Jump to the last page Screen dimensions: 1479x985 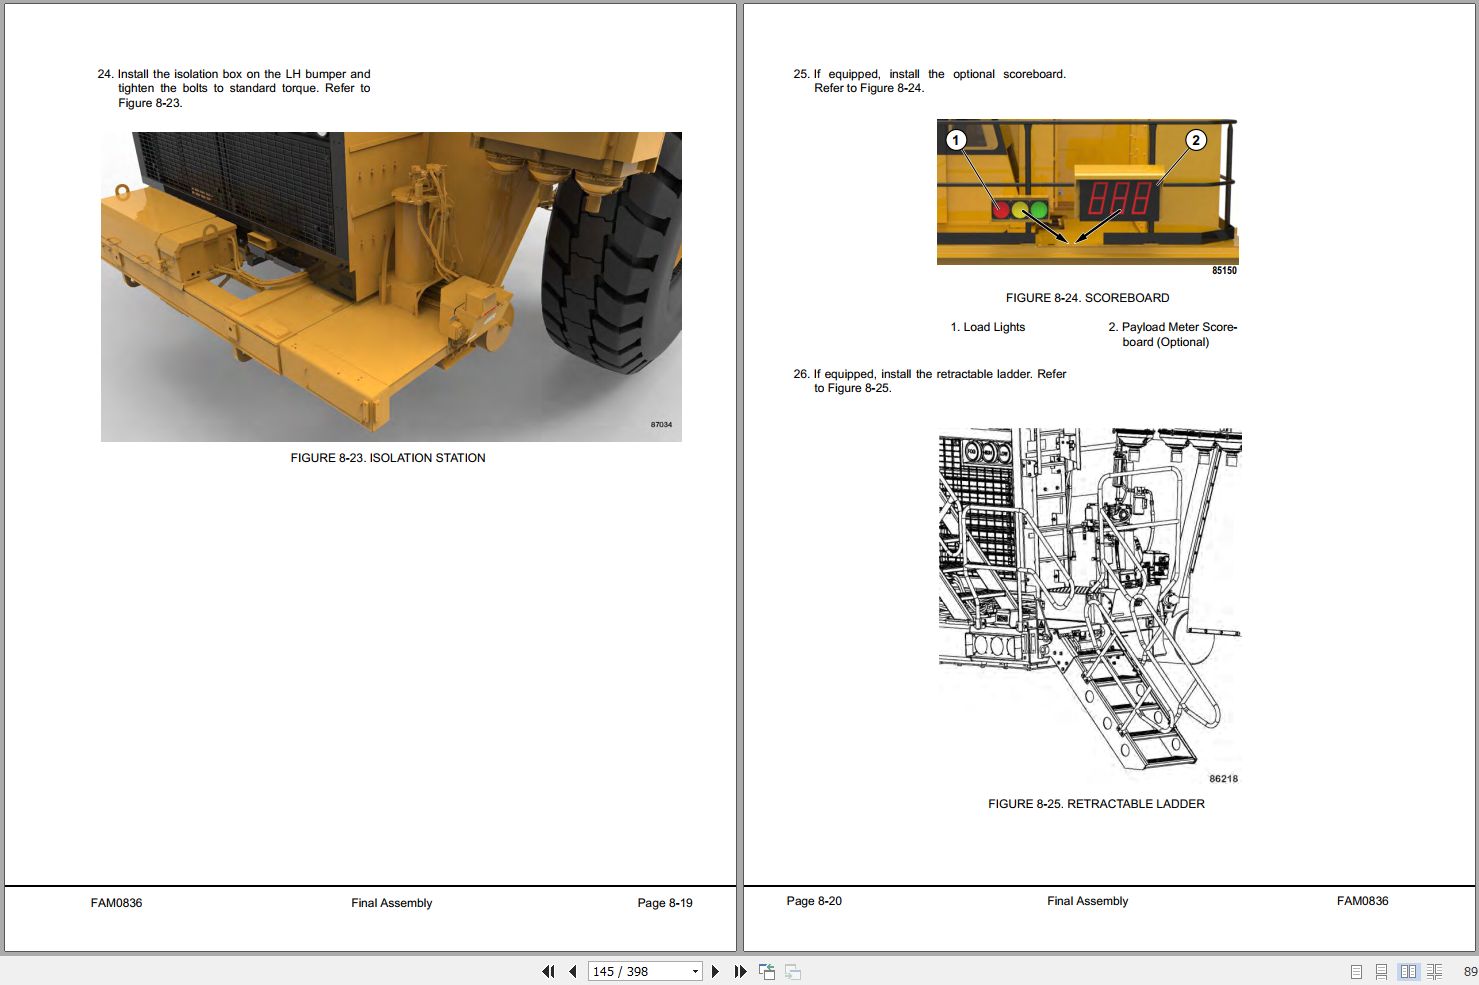(740, 971)
